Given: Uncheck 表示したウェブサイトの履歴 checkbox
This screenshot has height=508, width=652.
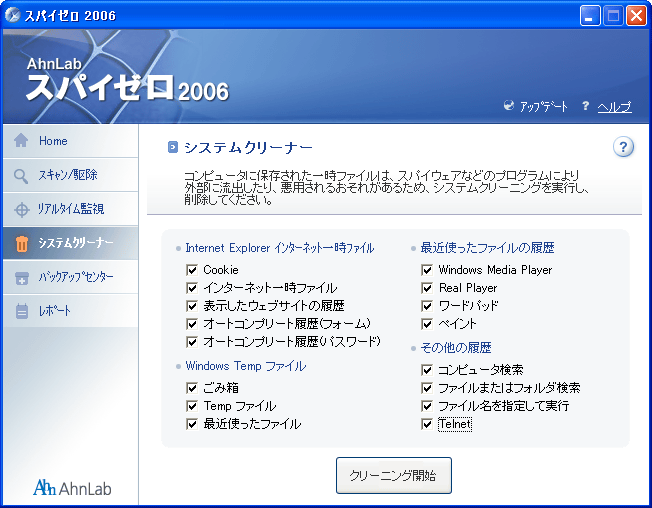Looking at the screenshot, I should point(192,306).
